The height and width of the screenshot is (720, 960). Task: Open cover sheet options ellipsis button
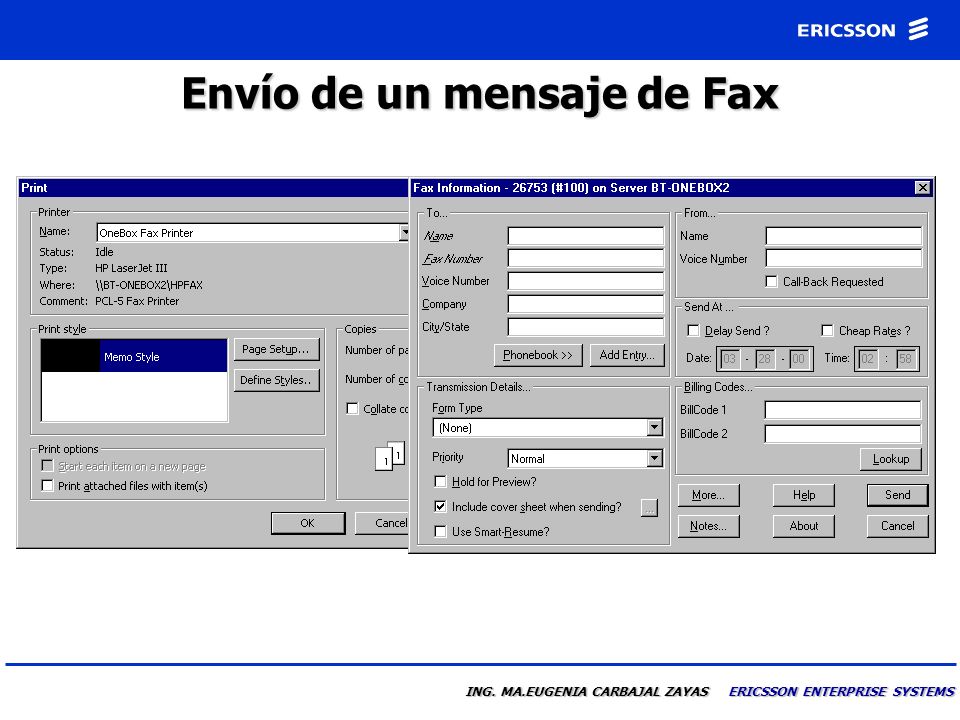pos(650,508)
